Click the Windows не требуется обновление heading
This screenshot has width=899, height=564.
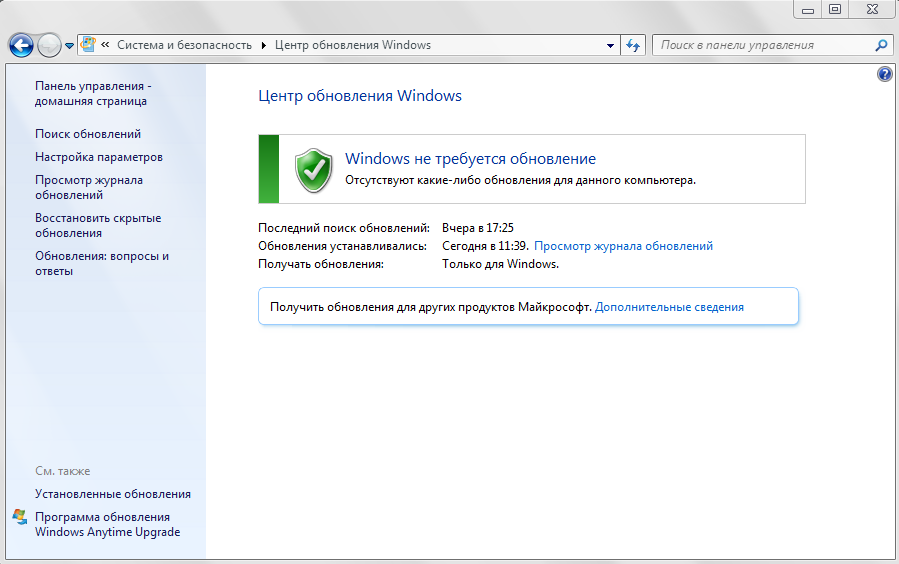[x=470, y=159]
